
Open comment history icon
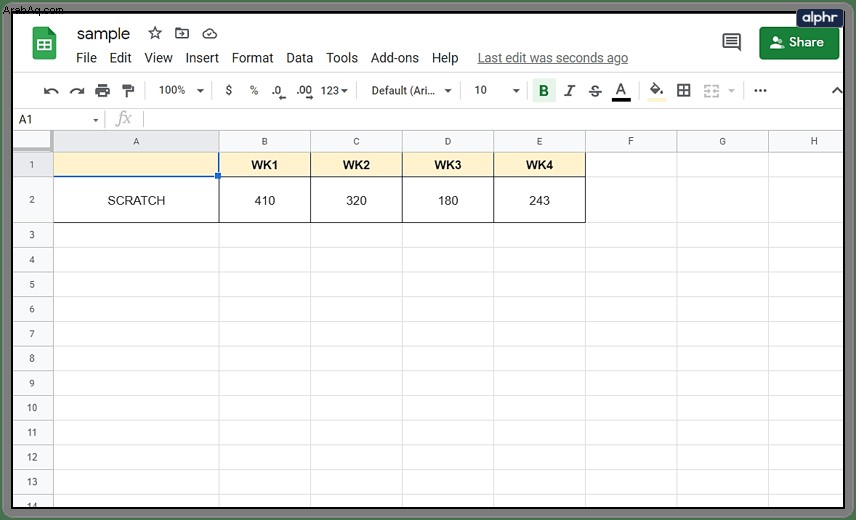(732, 42)
